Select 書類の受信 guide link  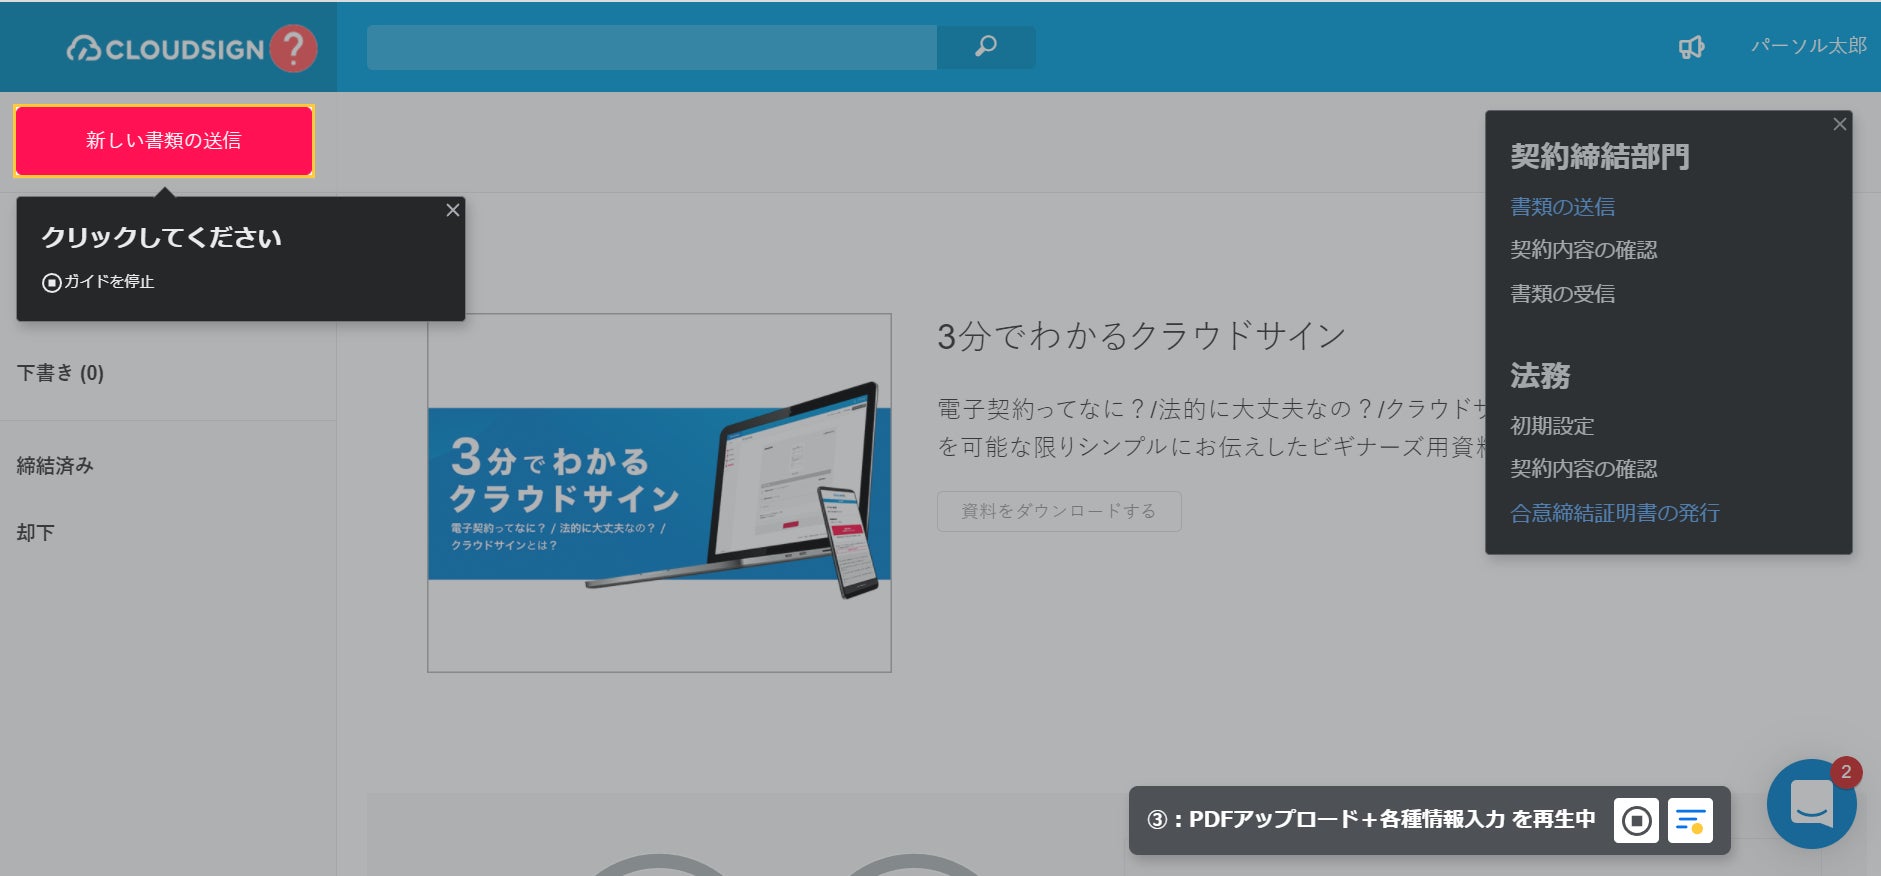click(1562, 294)
